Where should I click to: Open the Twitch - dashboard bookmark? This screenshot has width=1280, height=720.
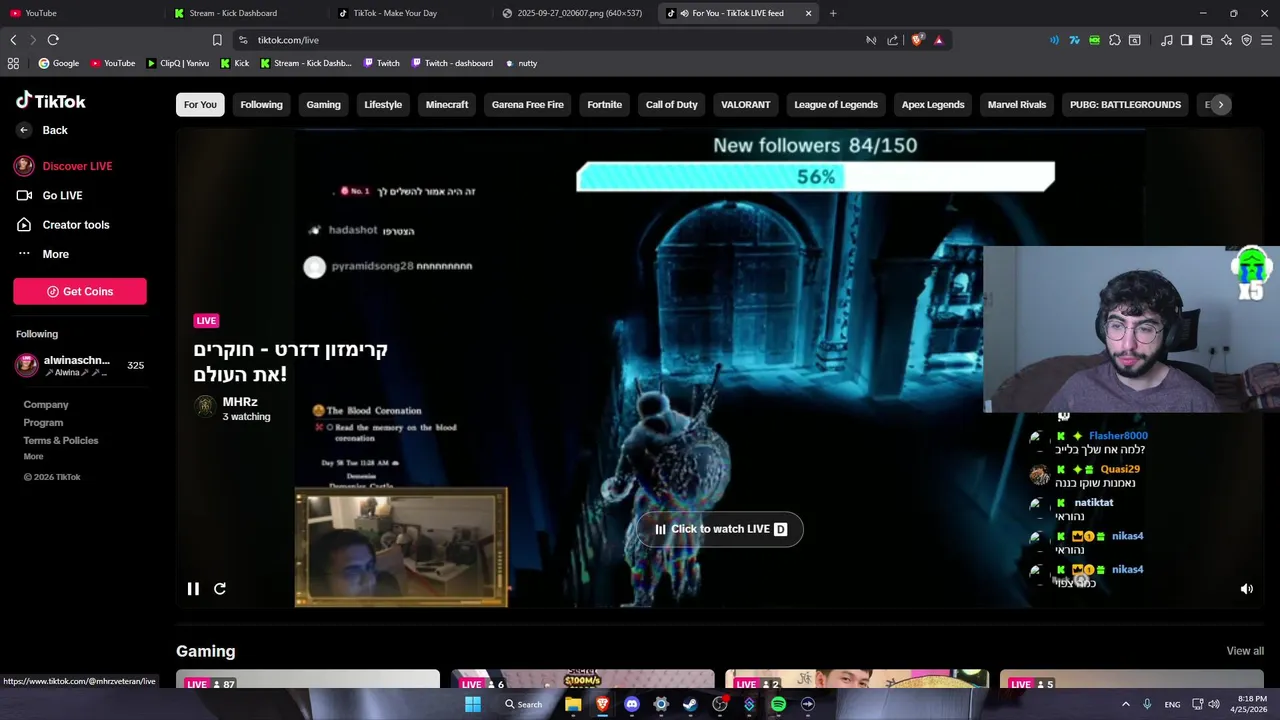tap(451, 63)
